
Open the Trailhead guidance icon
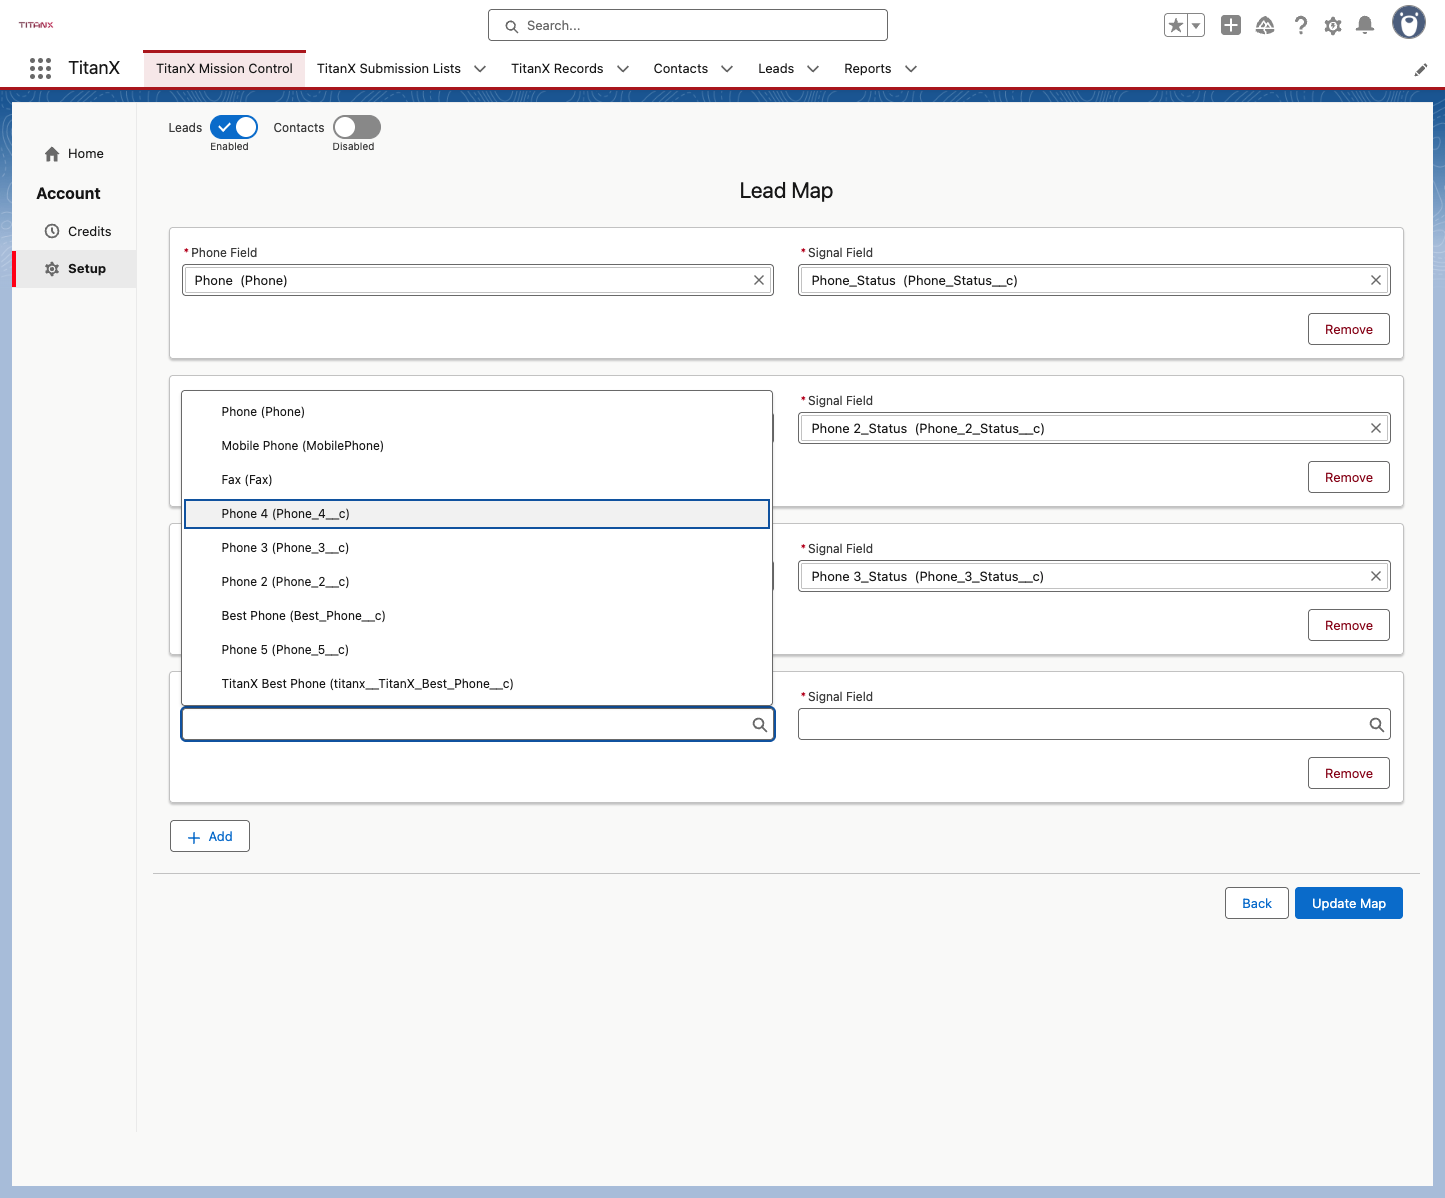1265,25
